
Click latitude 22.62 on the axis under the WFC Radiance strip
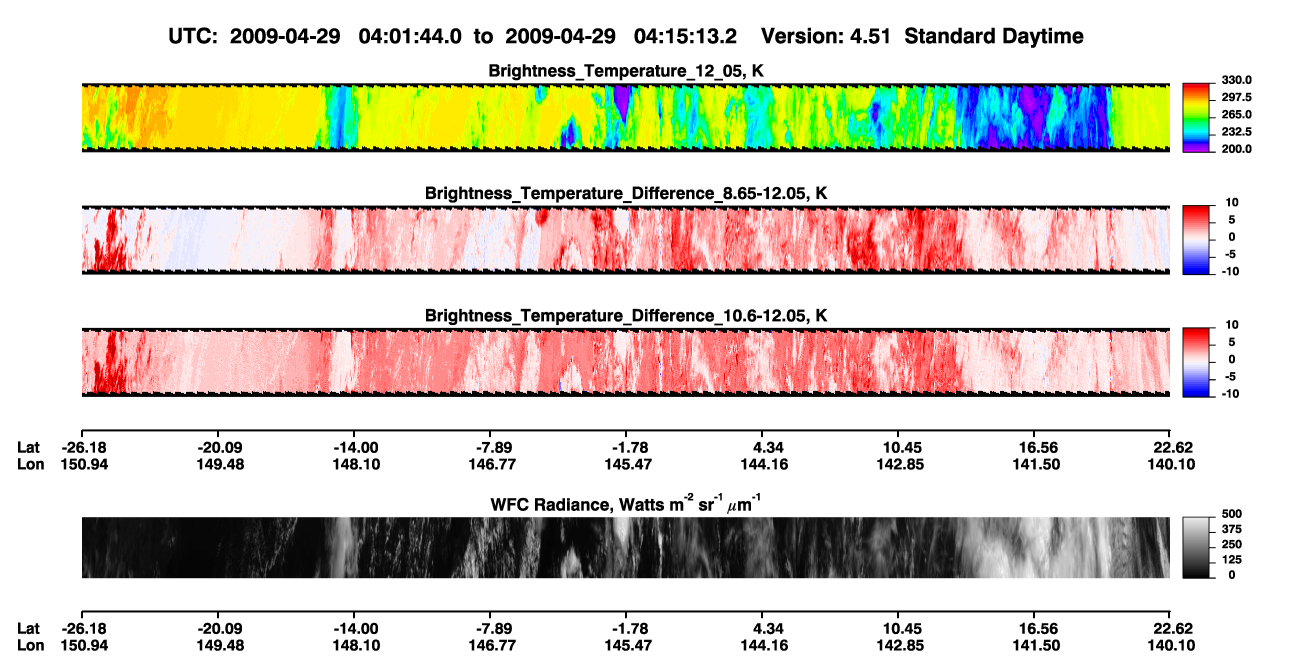pyautogui.click(x=1172, y=628)
